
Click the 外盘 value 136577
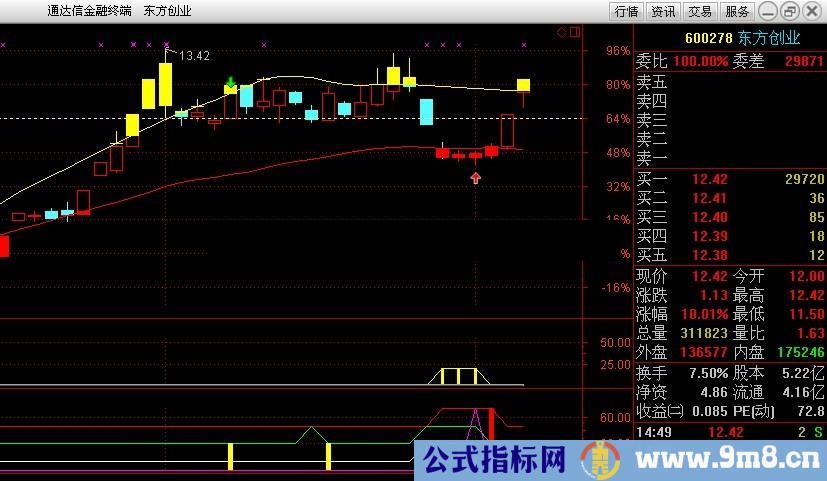tap(704, 352)
